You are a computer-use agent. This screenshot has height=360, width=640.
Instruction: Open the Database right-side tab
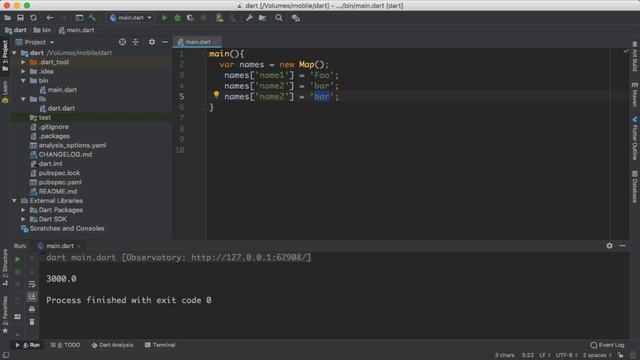tap(635, 187)
